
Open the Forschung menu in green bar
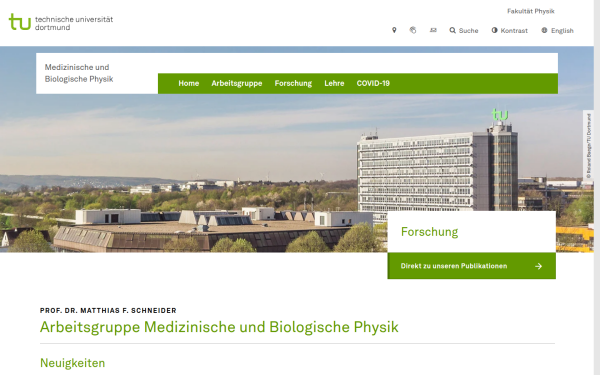click(x=293, y=83)
